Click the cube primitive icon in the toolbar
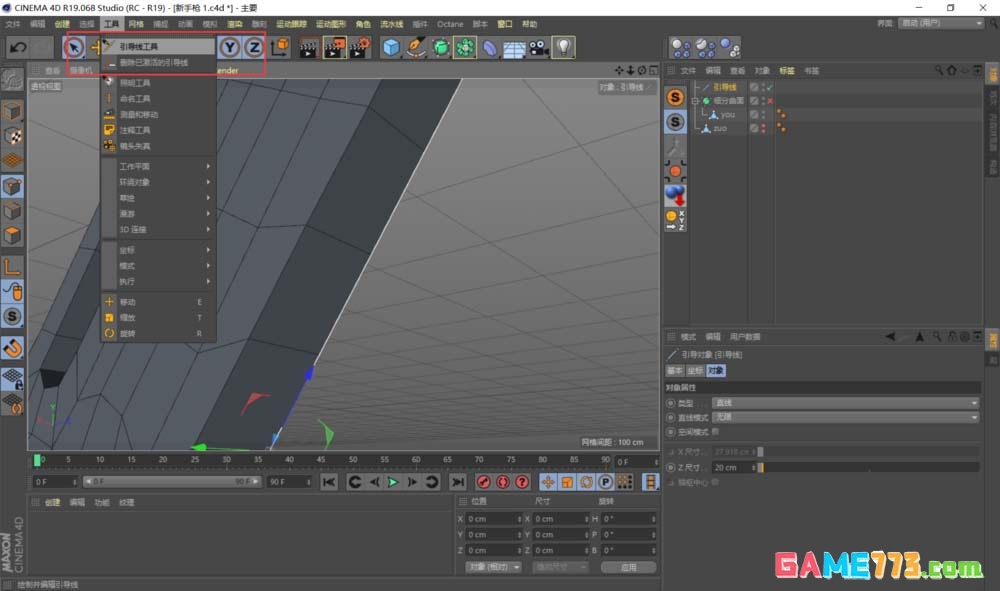This screenshot has height=591, width=1000. pos(391,47)
